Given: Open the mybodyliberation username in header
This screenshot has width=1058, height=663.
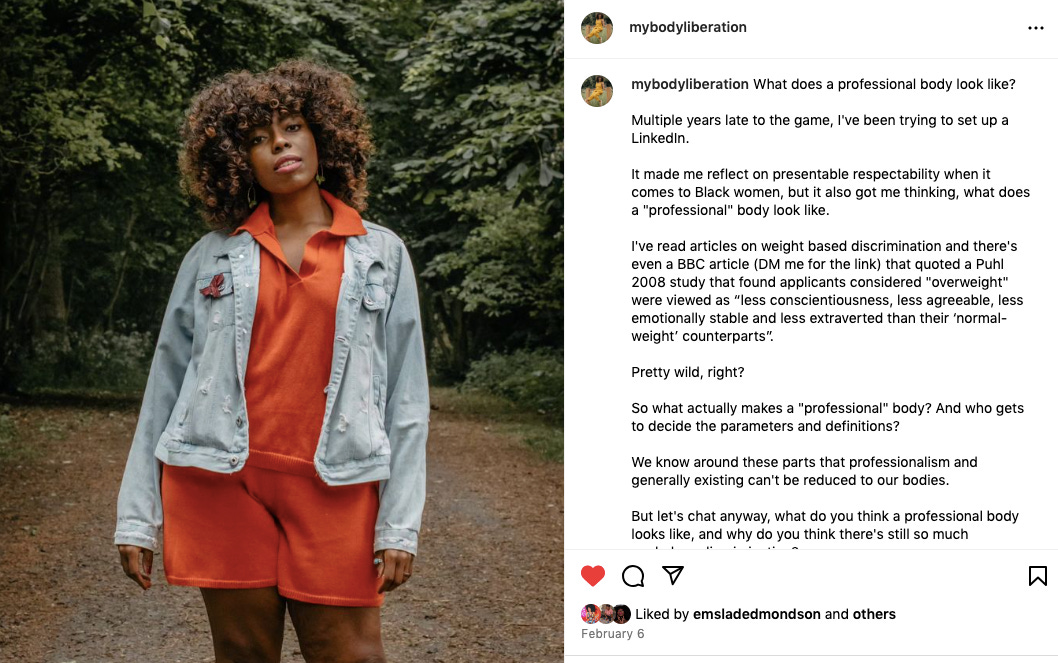Looking at the screenshot, I should pyautogui.click(x=688, y=28).
